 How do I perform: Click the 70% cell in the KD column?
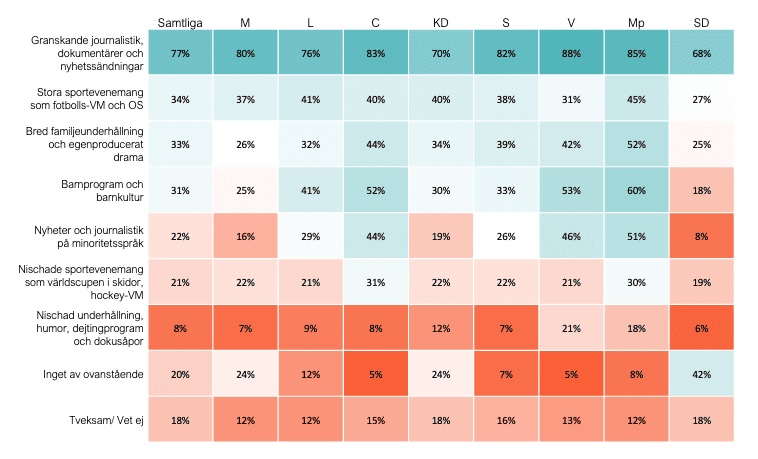click(x=440, y=53)
